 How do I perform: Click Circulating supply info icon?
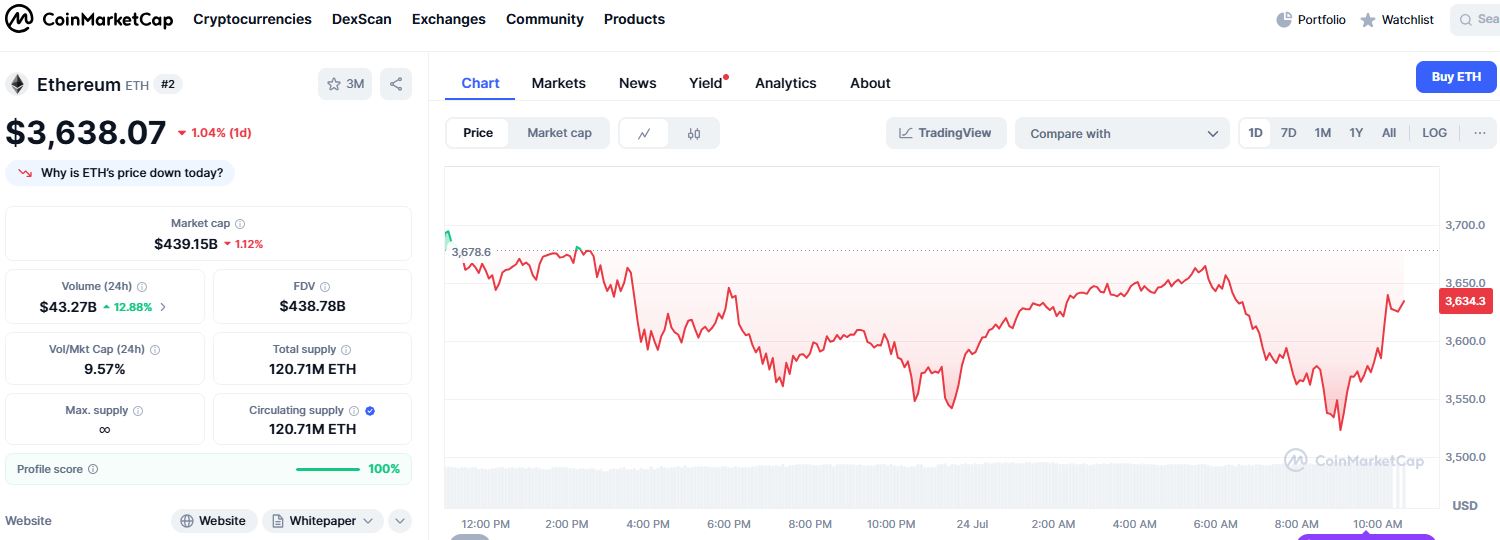pyautogui.click(x=354, y=411)
